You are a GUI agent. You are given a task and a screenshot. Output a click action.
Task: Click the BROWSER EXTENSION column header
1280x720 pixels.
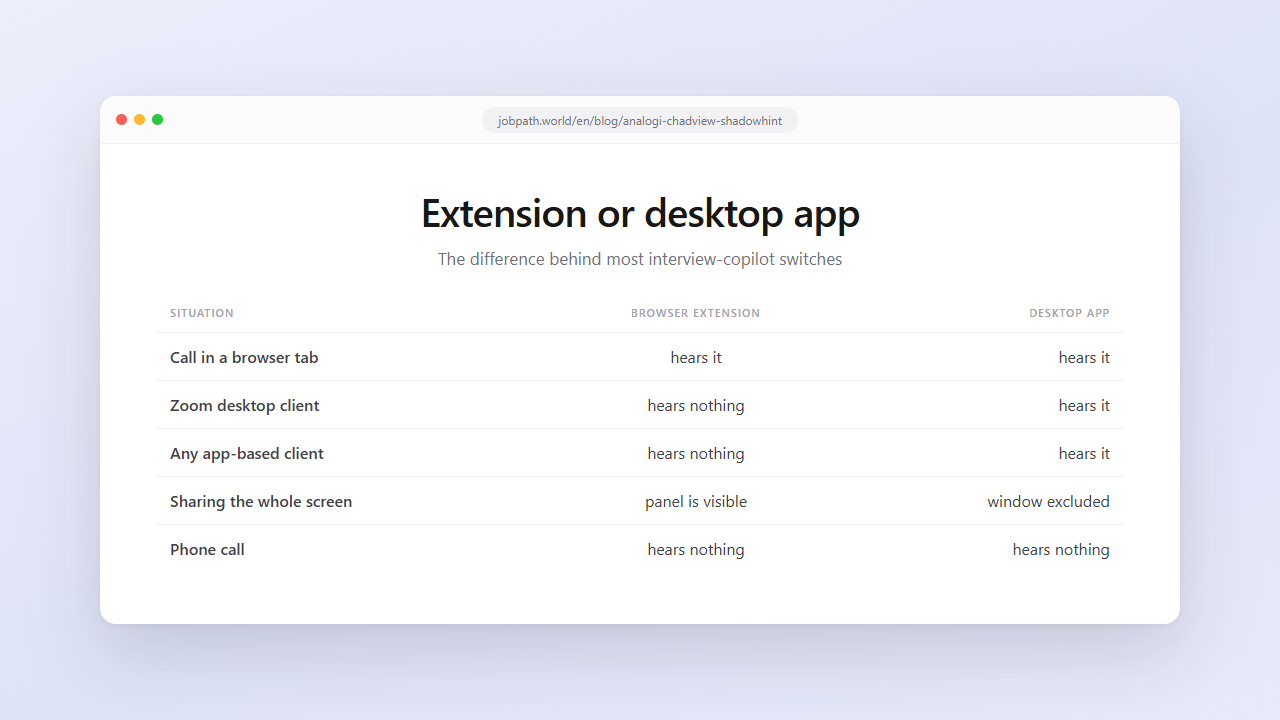point(696,313)
